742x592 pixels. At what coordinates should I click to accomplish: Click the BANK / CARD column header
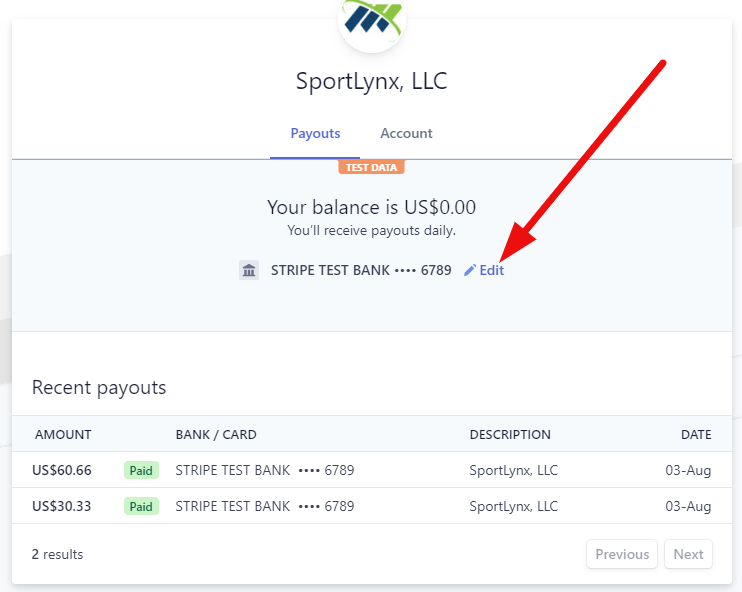pyautogui.click(x=216, y=434)
